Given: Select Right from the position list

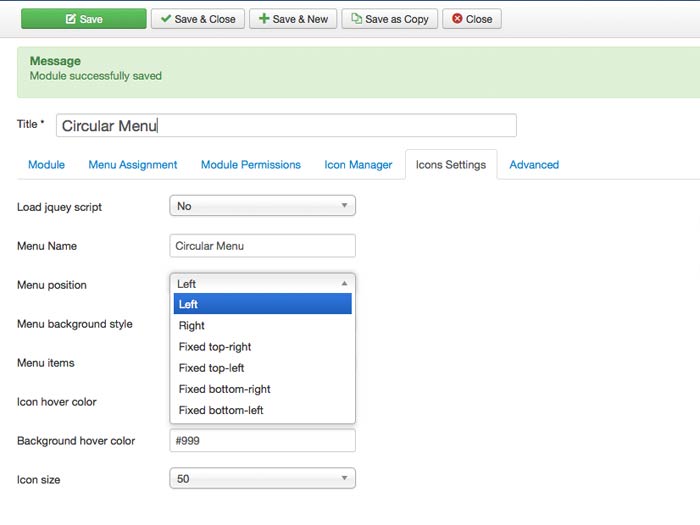Looking at the screenshot, I should click(x=192, y=326).
